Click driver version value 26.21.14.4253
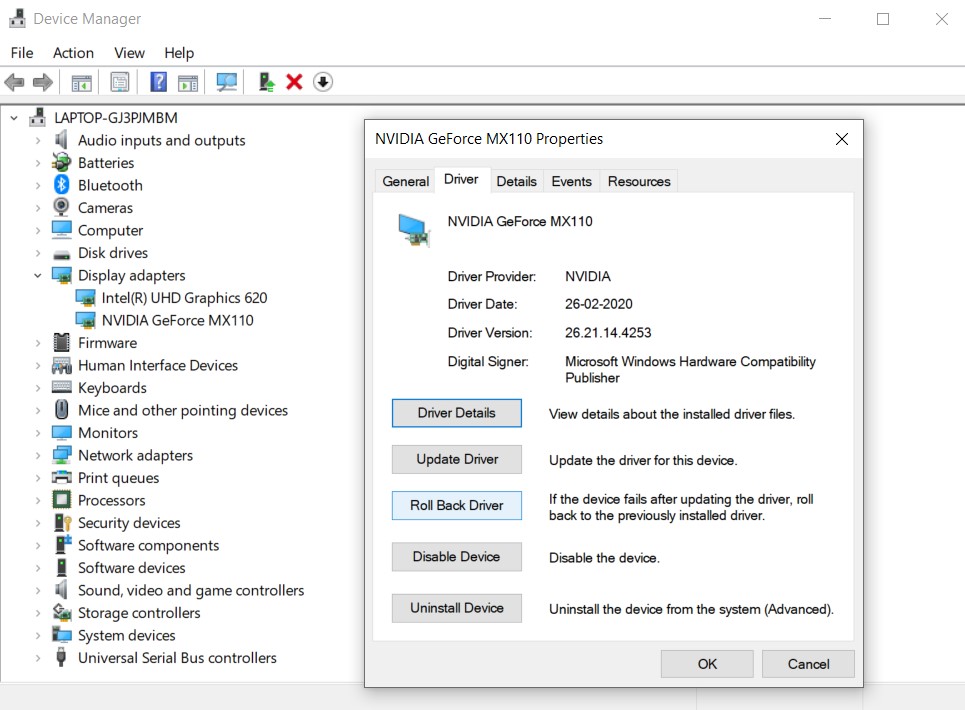 [x=608, y=333]
